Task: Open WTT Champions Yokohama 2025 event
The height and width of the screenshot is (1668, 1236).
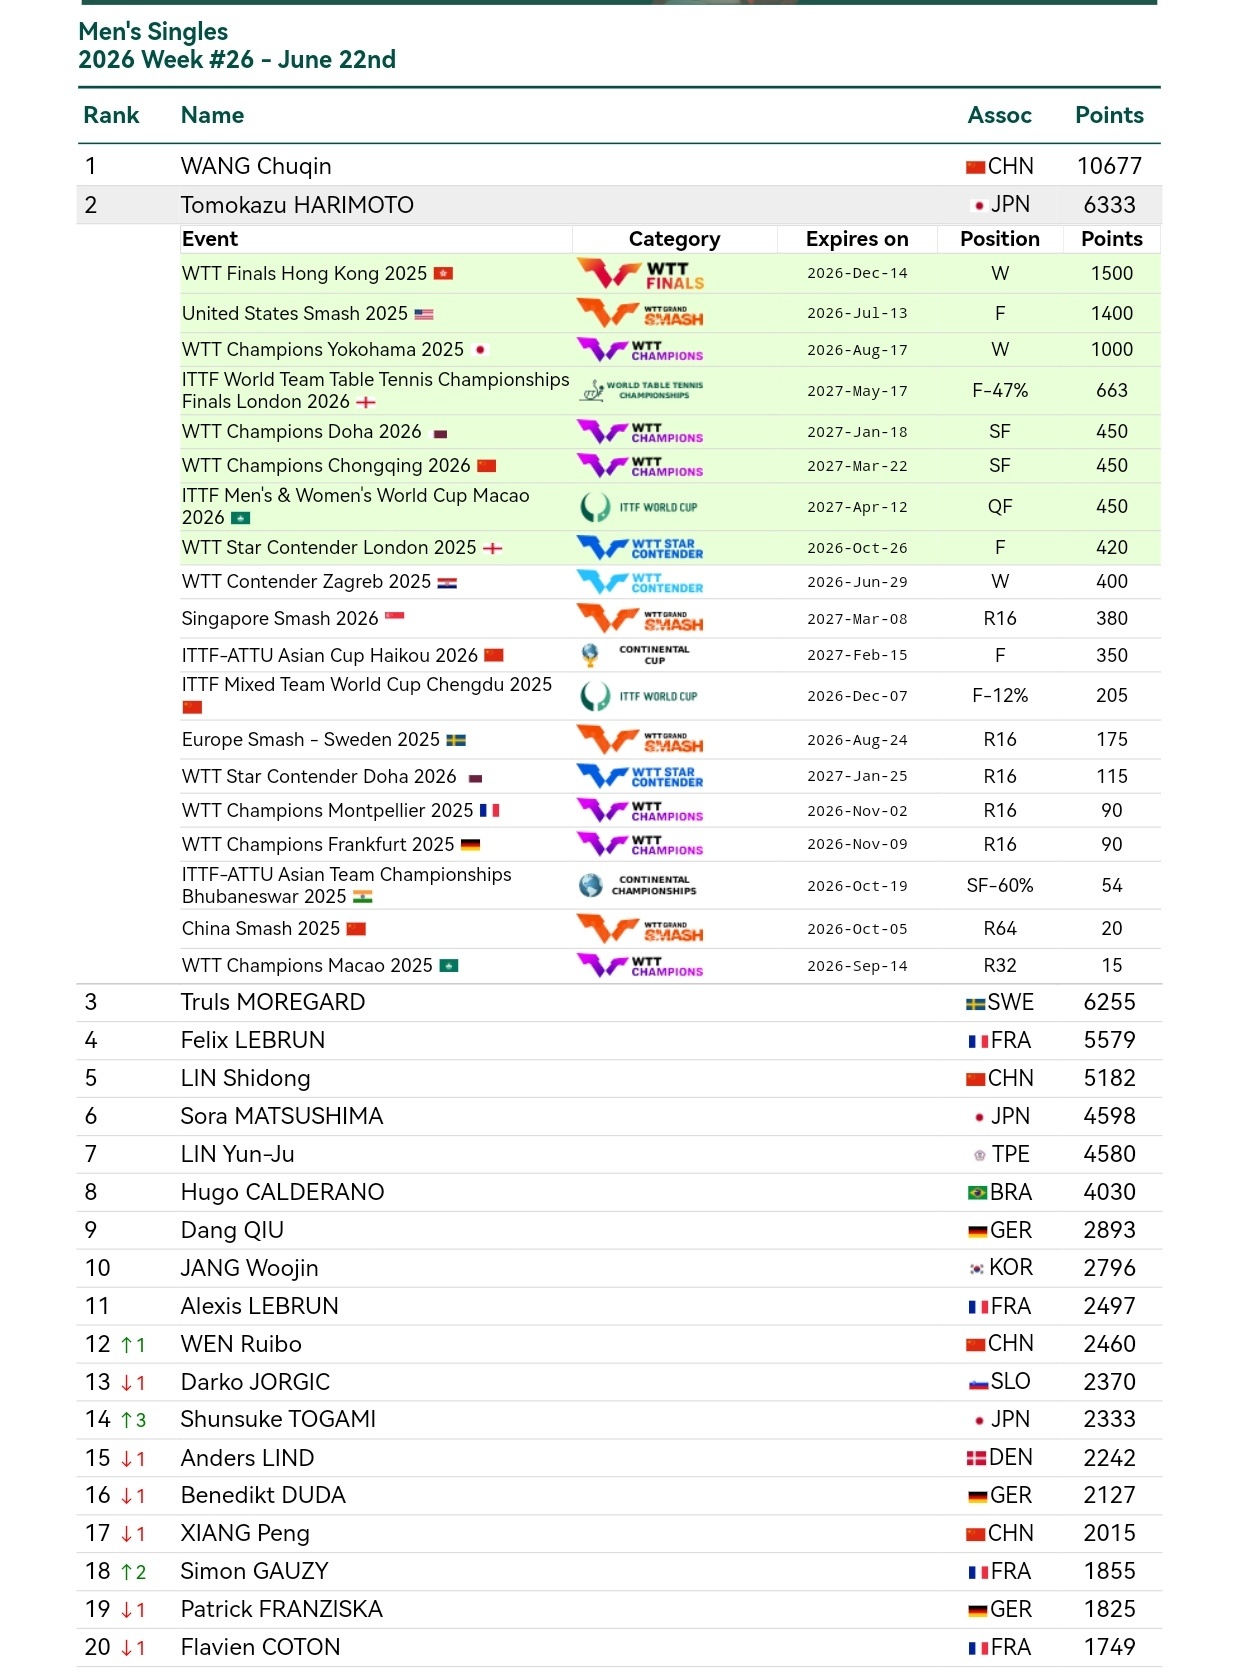Action: point(323,350)
